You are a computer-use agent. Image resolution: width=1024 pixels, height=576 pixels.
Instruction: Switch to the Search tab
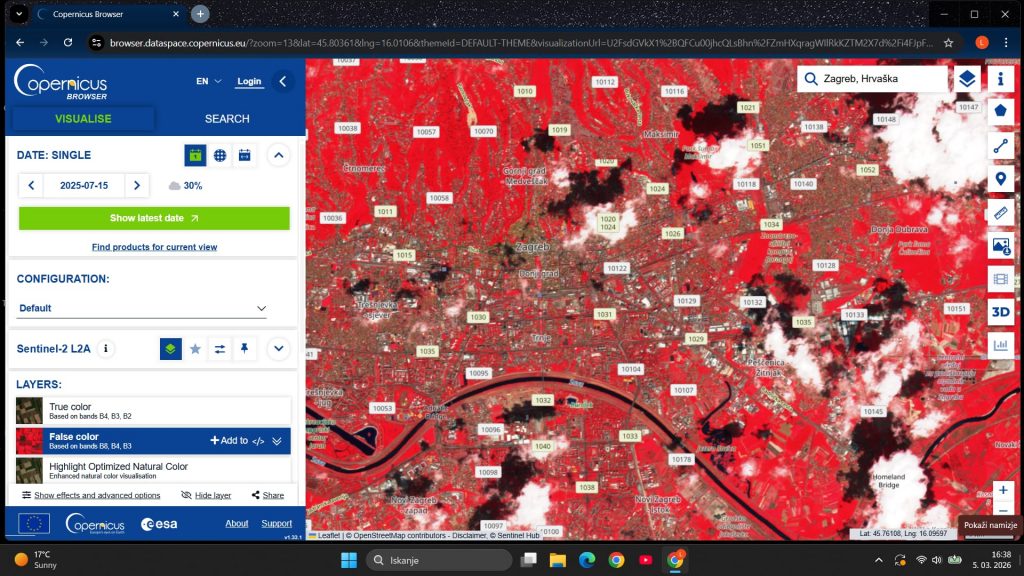pos(227,119)
